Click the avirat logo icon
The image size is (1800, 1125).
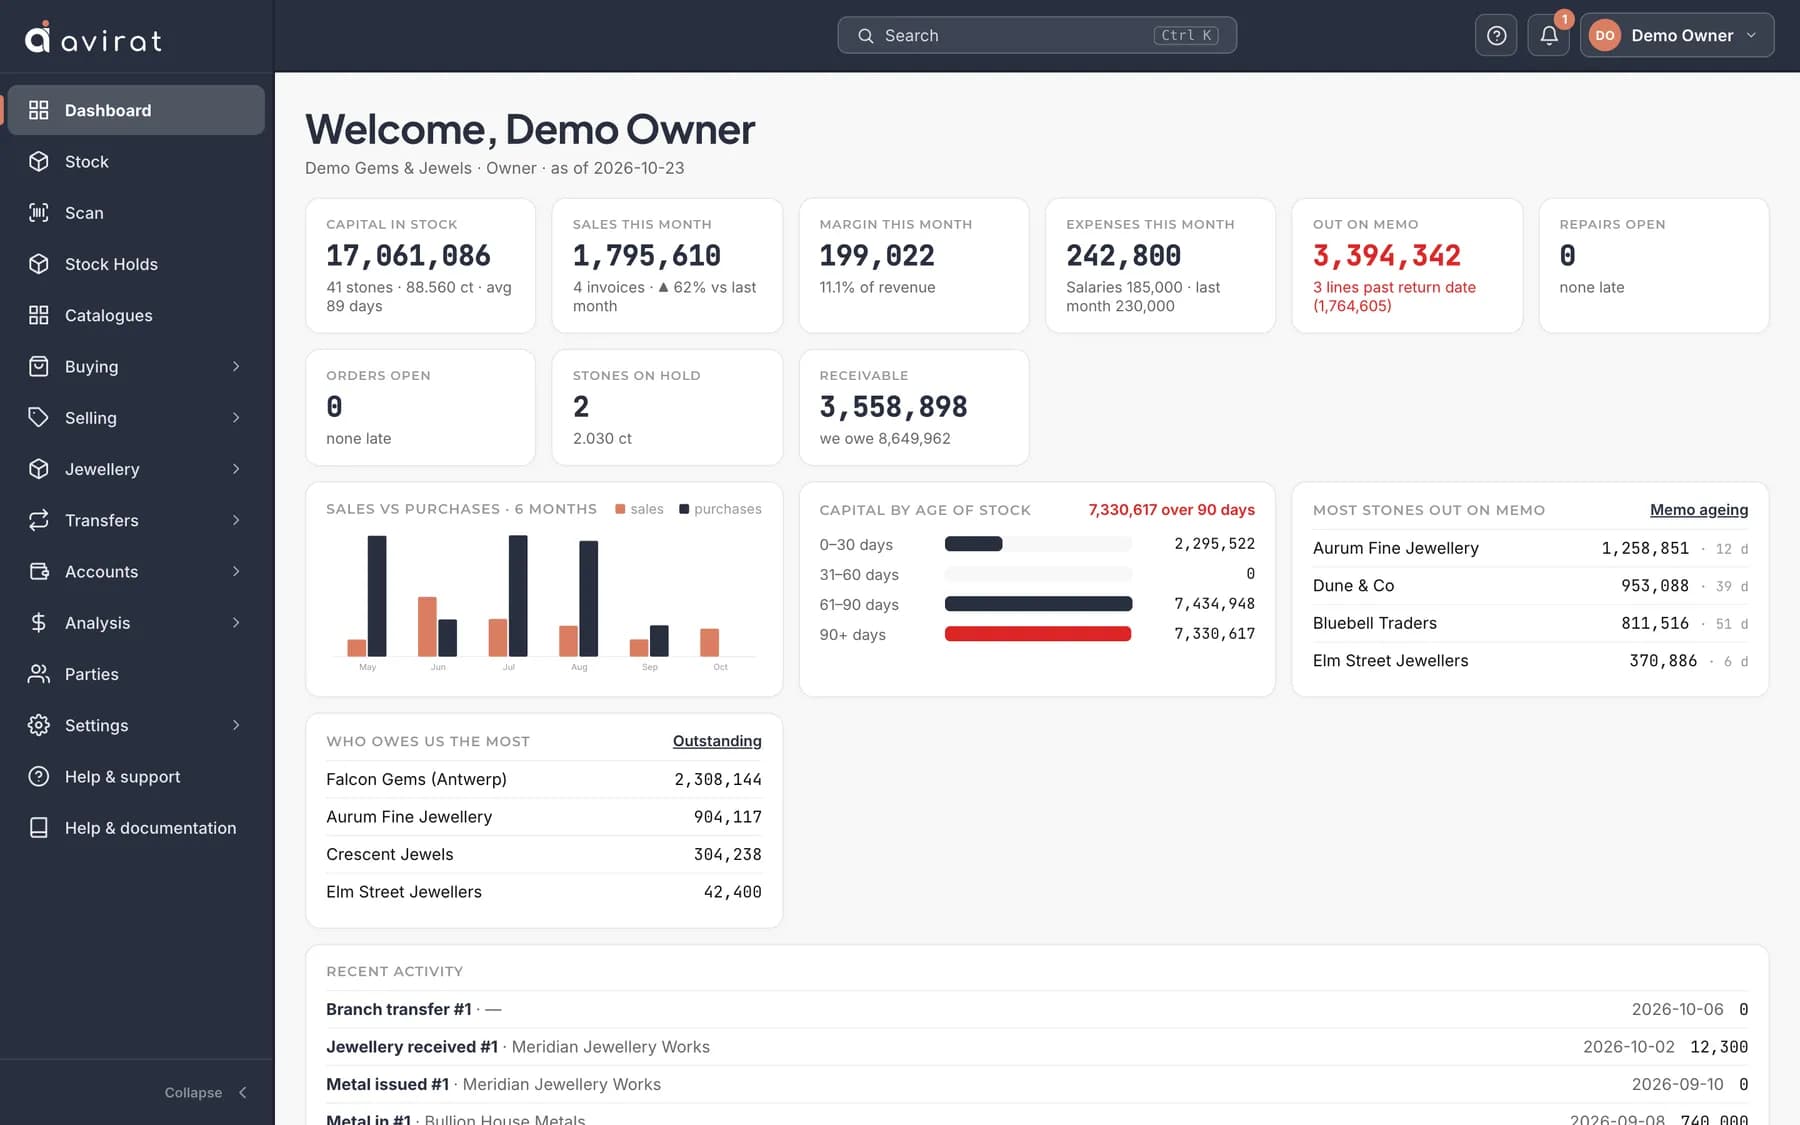[37, 37]
